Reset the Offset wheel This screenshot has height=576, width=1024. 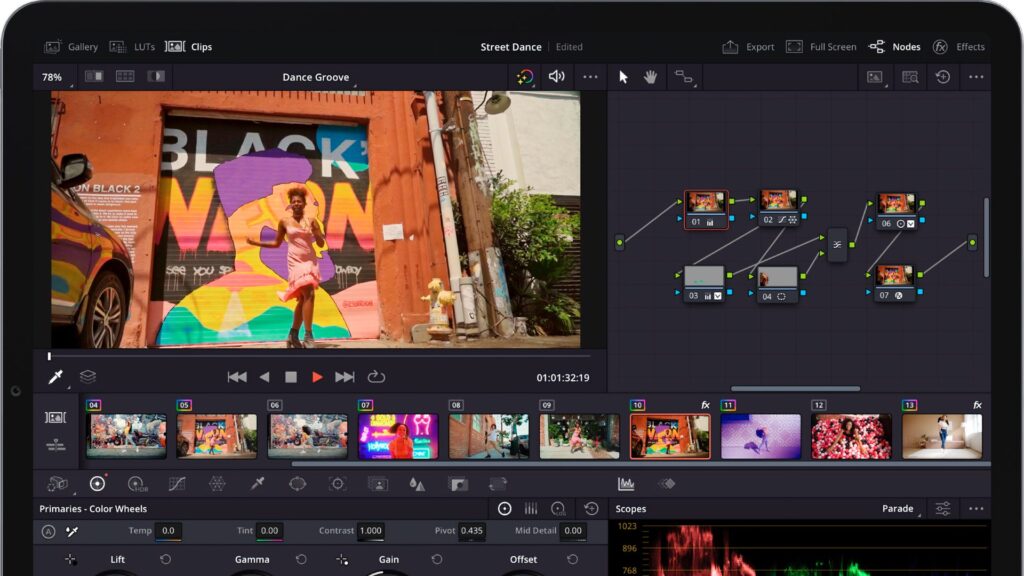tap(572, 560)
